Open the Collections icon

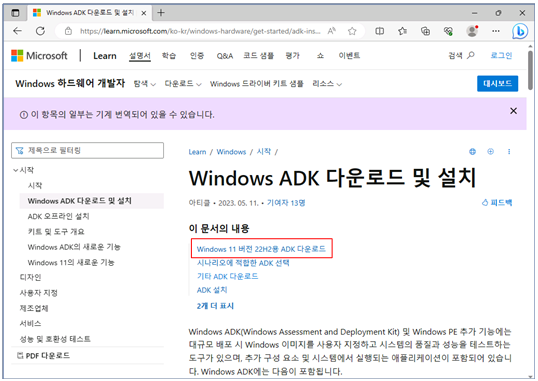425,31
